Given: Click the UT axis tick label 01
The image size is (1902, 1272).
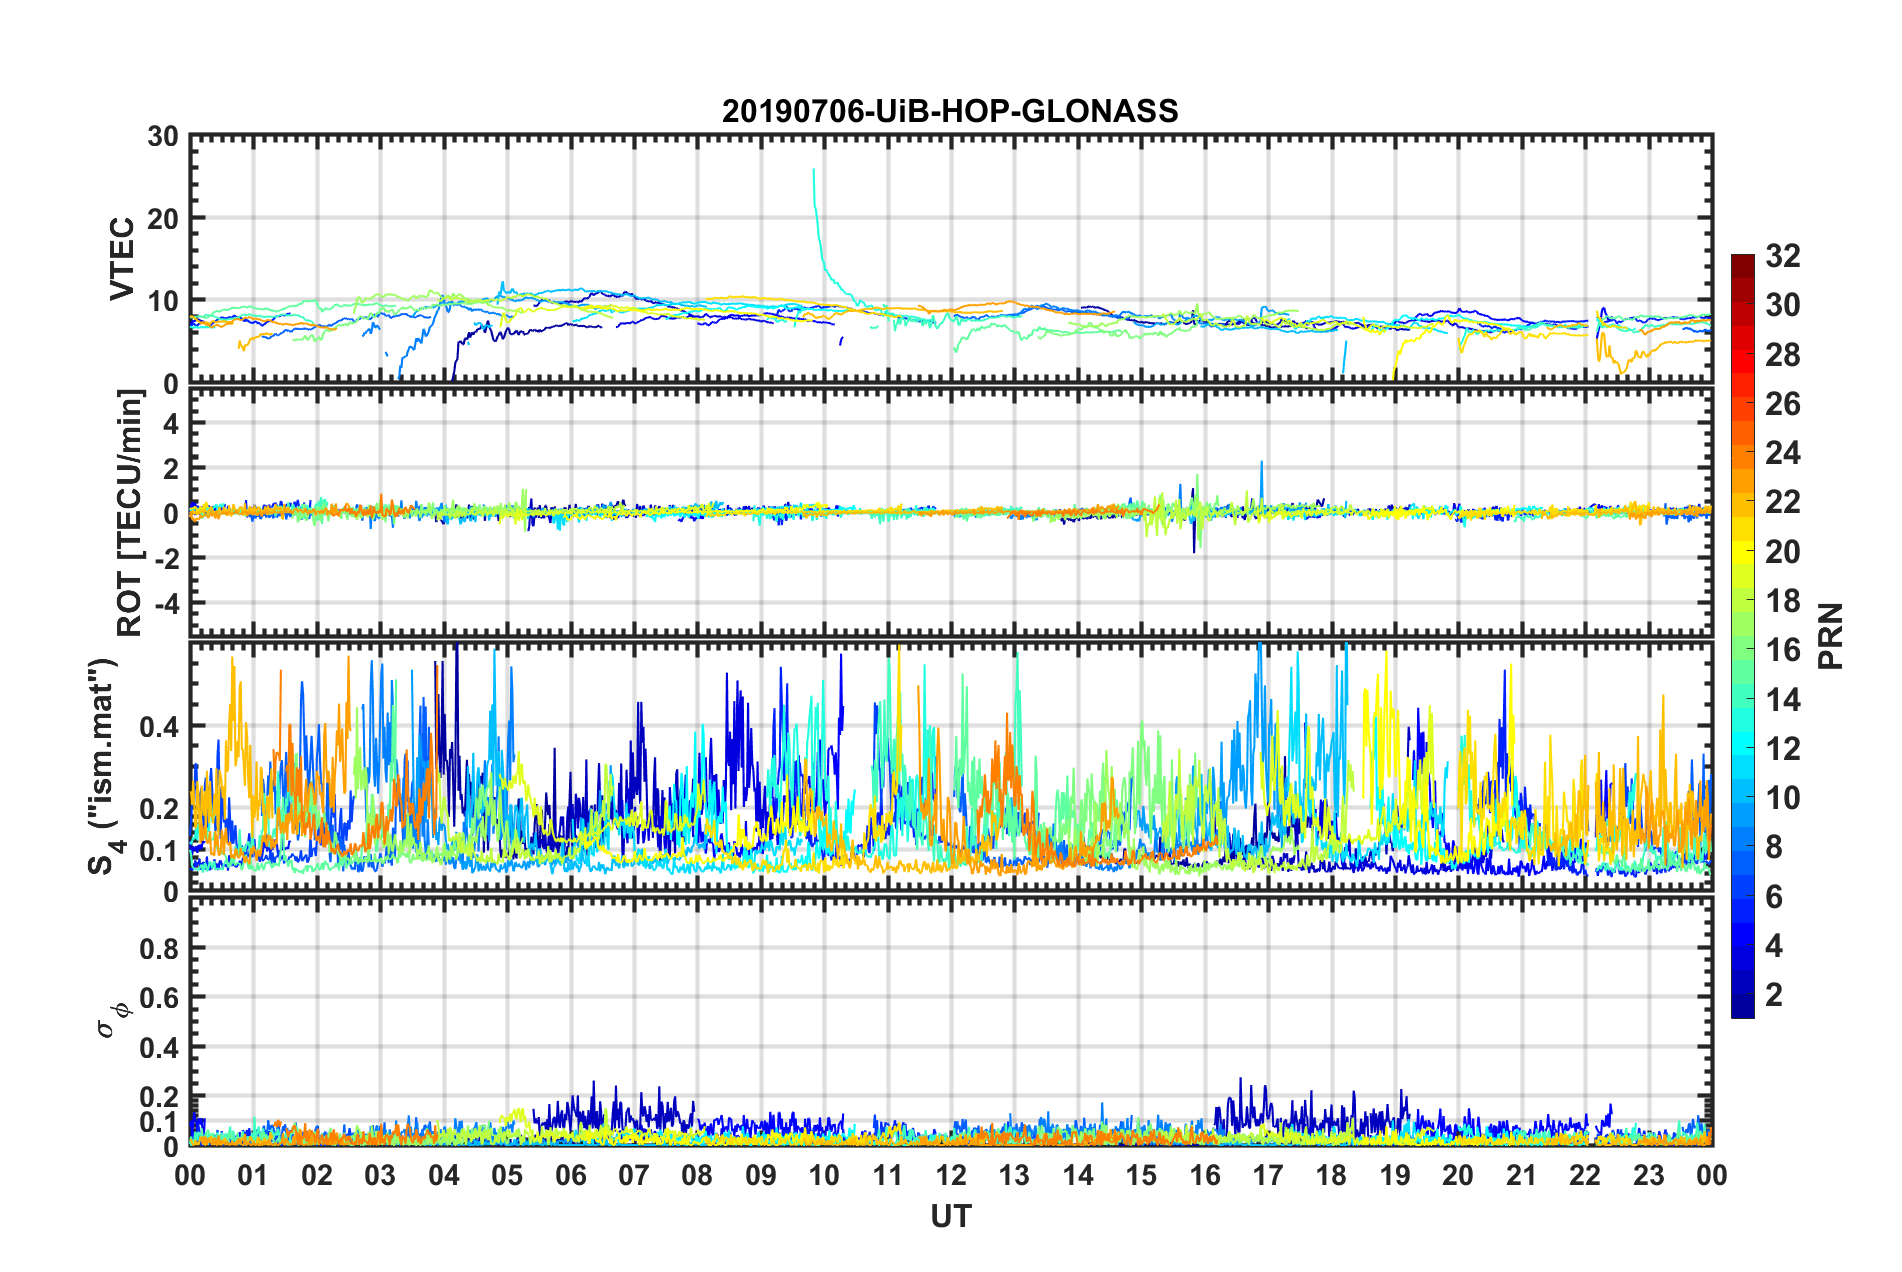Looking at the screenshot, I should pos(253,1175).
